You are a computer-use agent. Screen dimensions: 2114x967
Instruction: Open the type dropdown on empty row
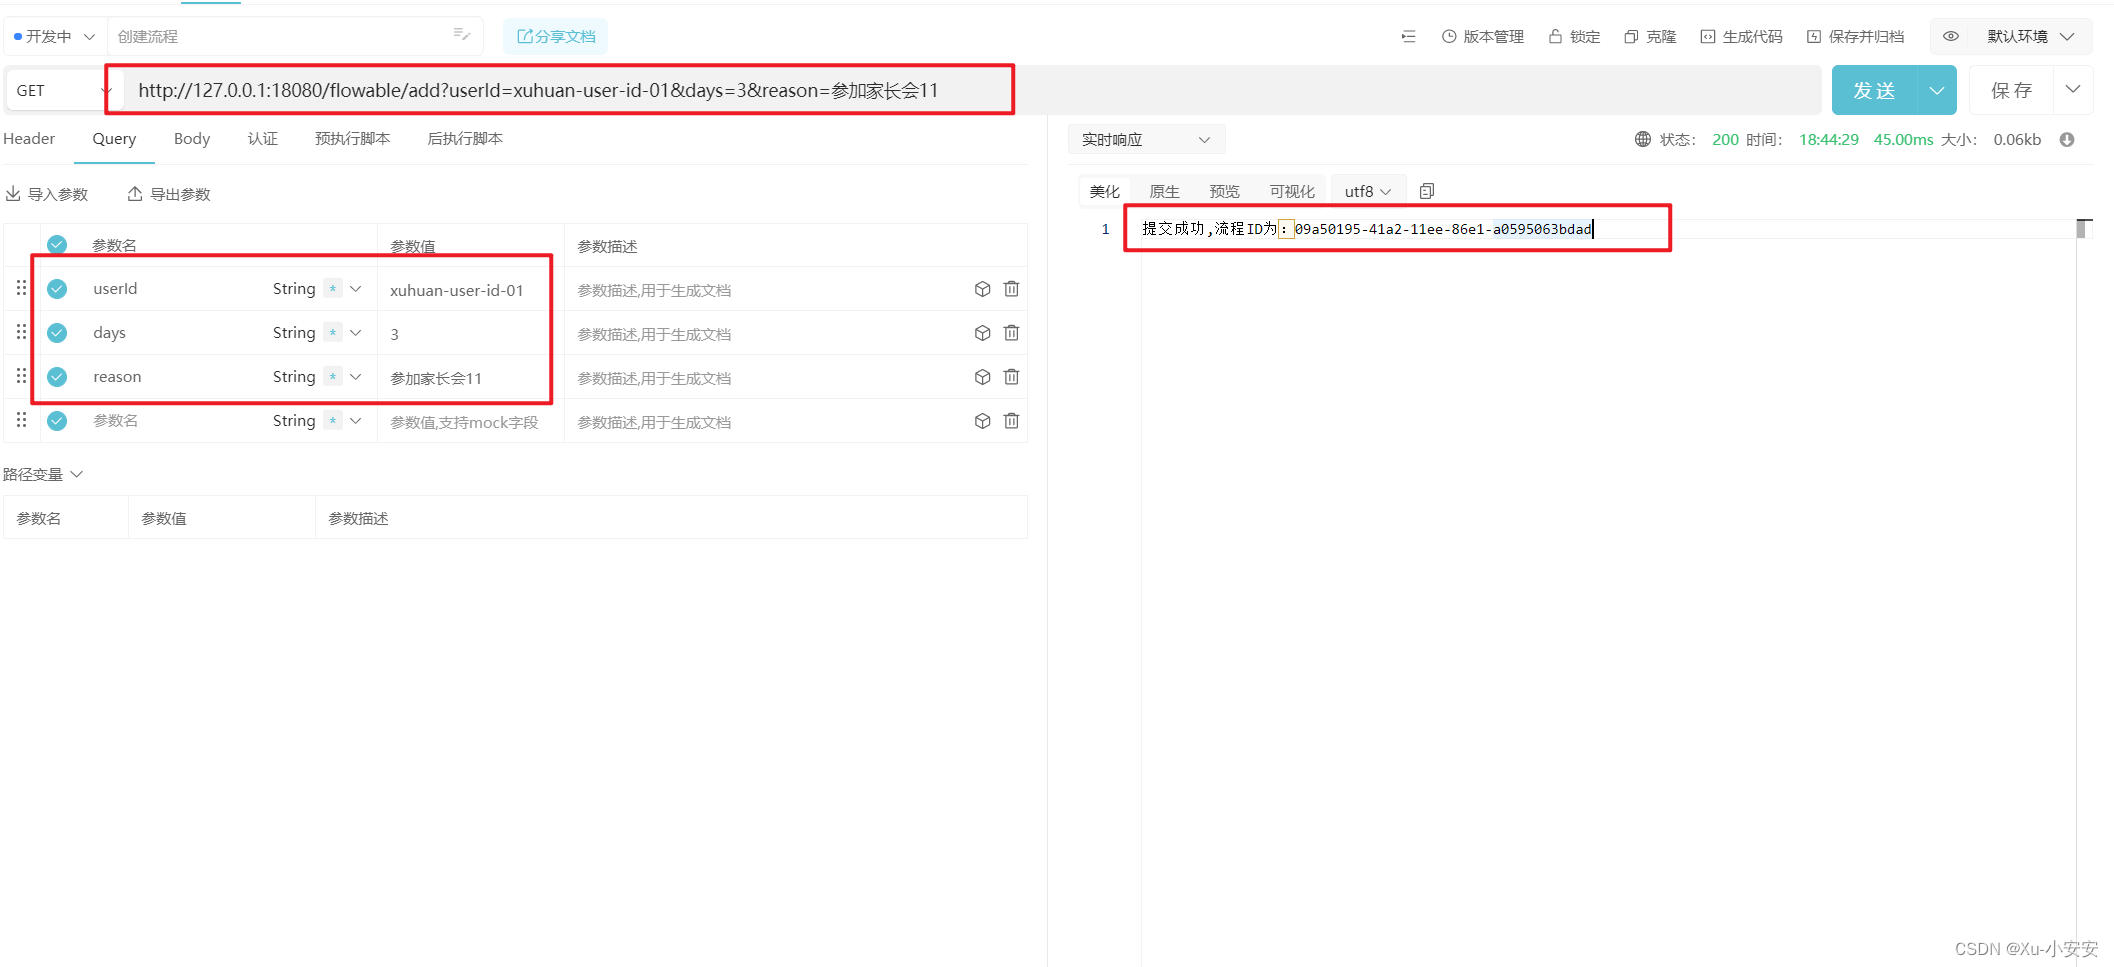tap(356, 421)
